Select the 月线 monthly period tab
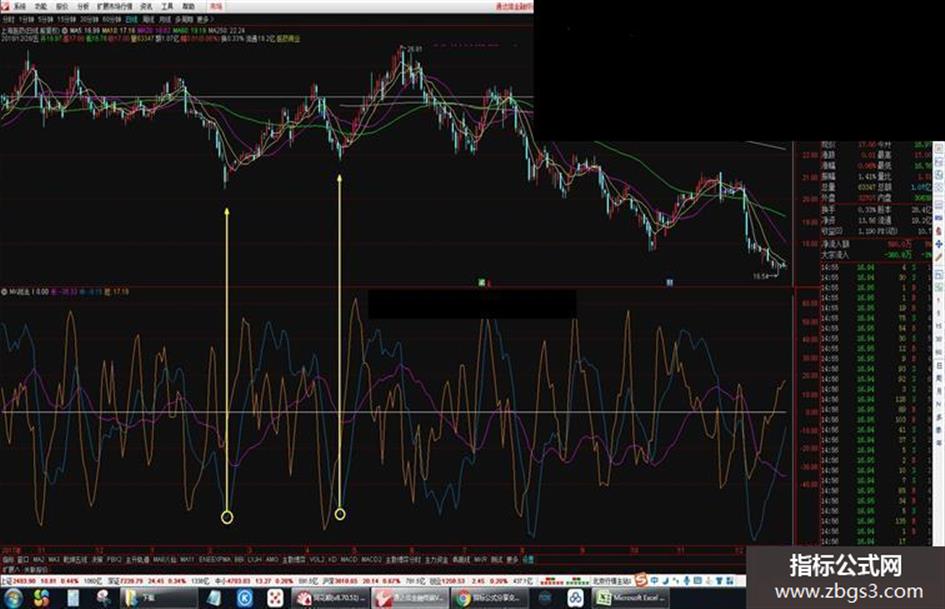Image resolution: width=945 pixels, height=609 pixels. coord(165,20)
